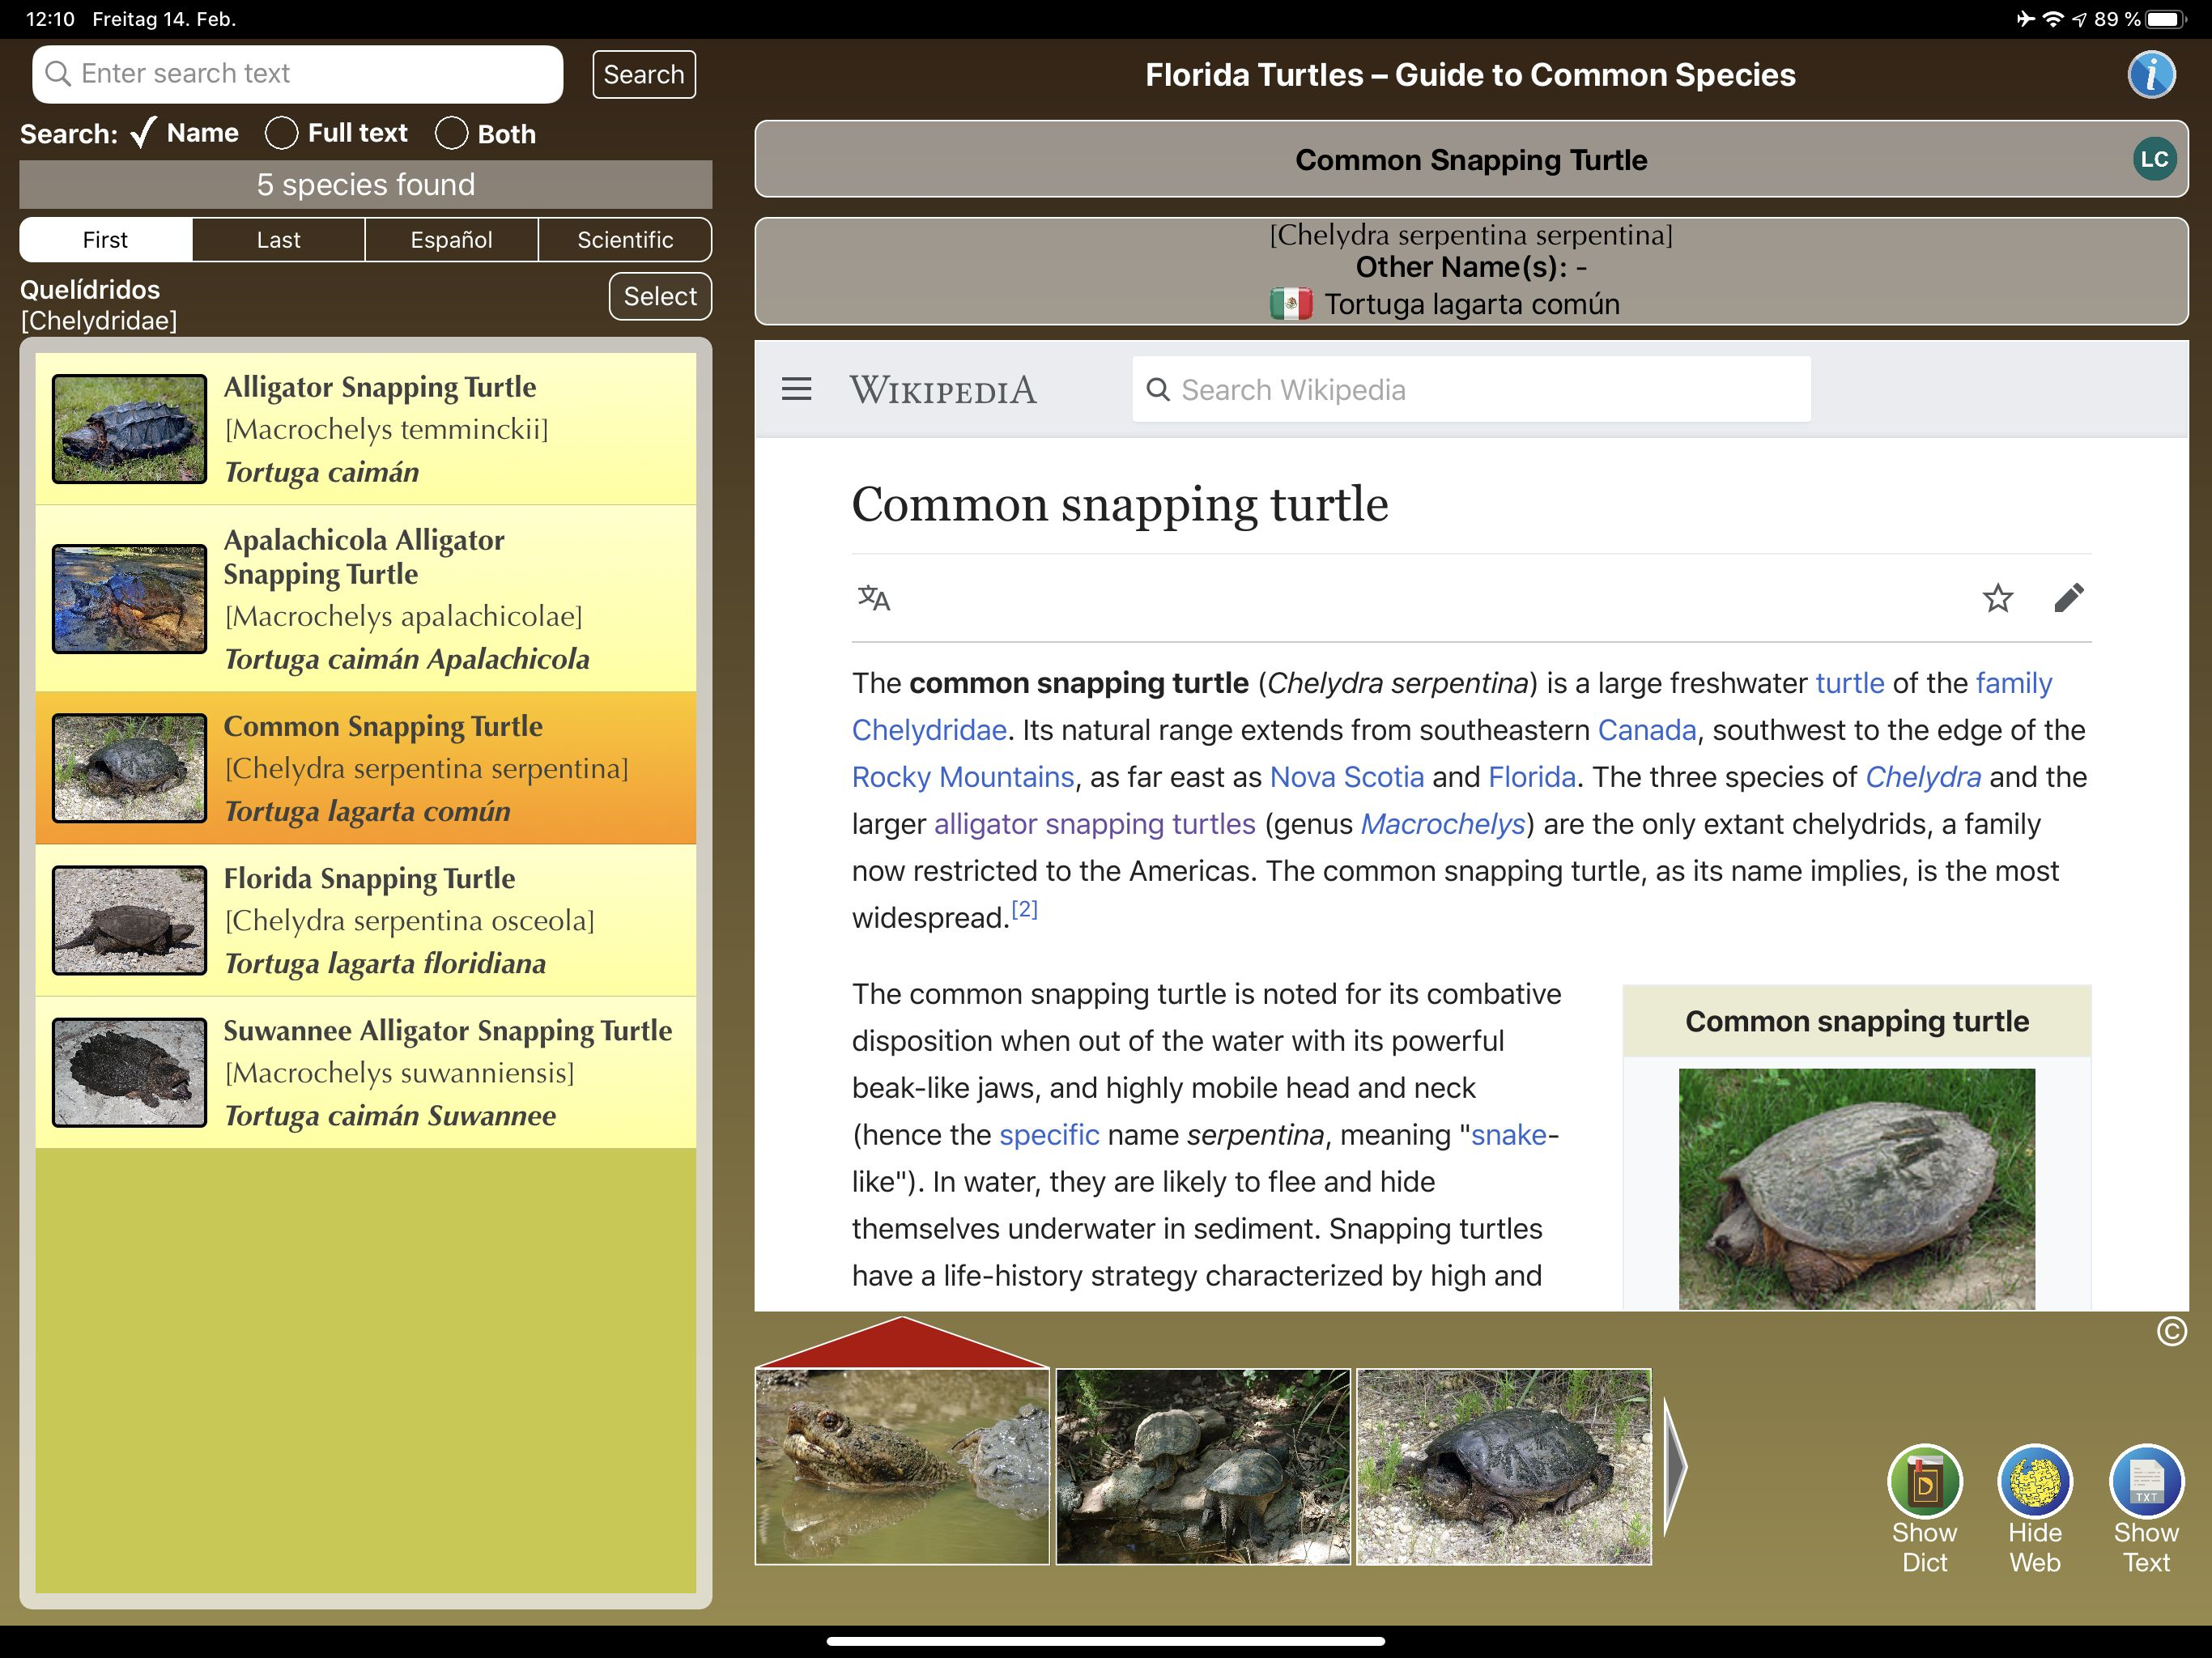Tap the Wi-Fi icon in status bar
2212x1658 pixels.
point(2052,19)
